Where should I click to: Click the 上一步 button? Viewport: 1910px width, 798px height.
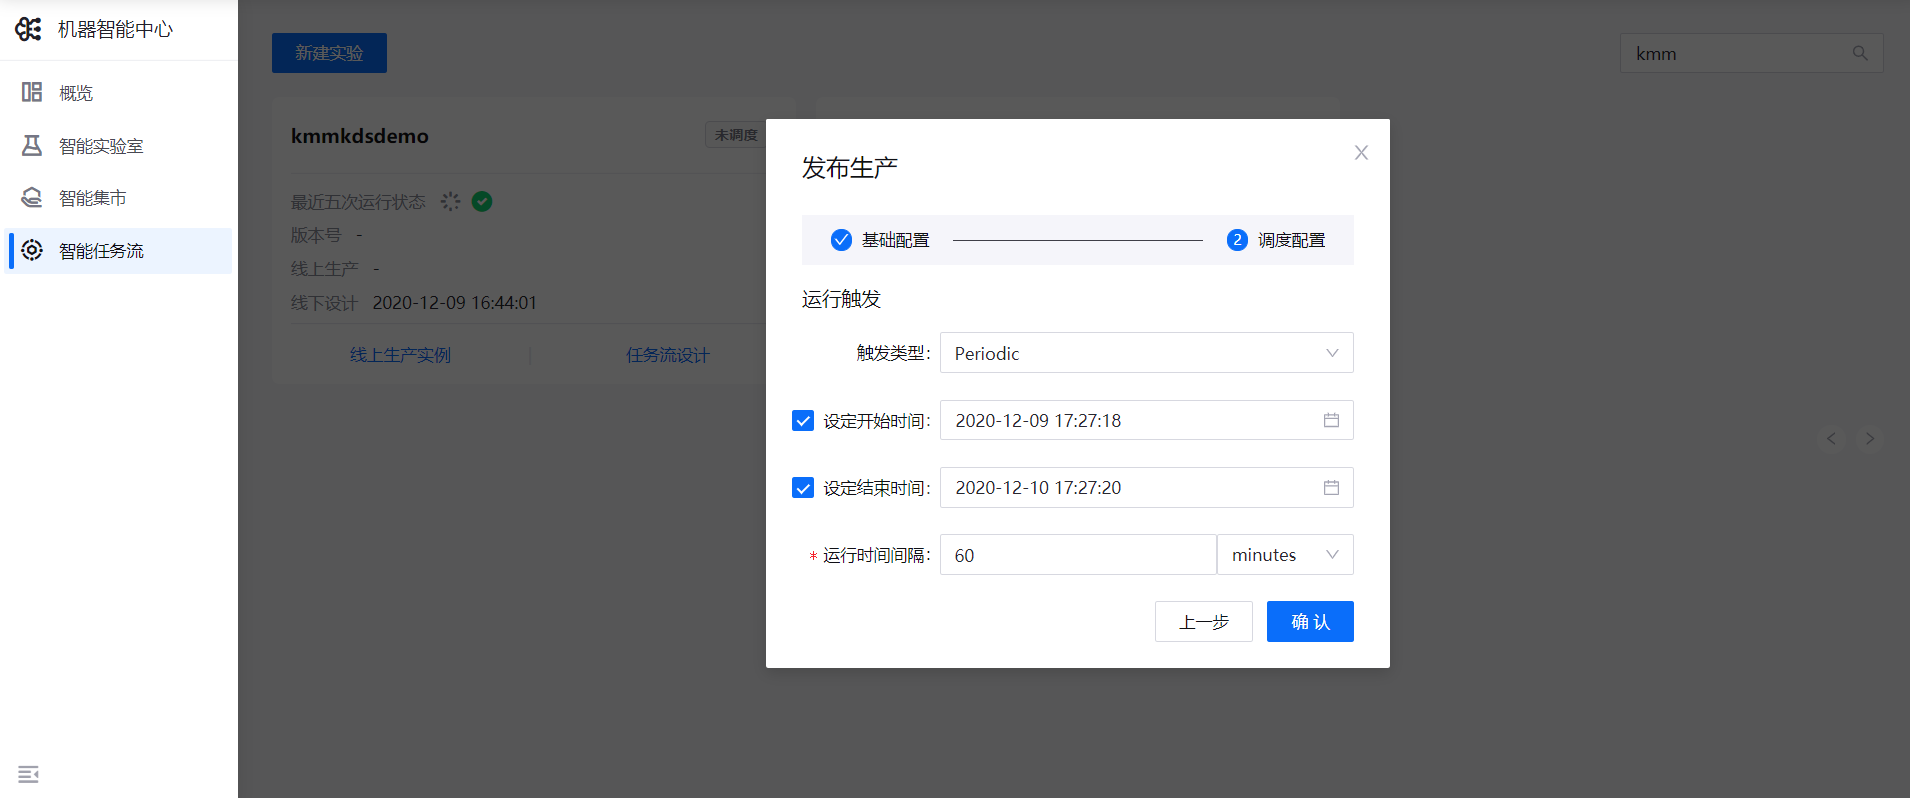(x=1203, y=622)
